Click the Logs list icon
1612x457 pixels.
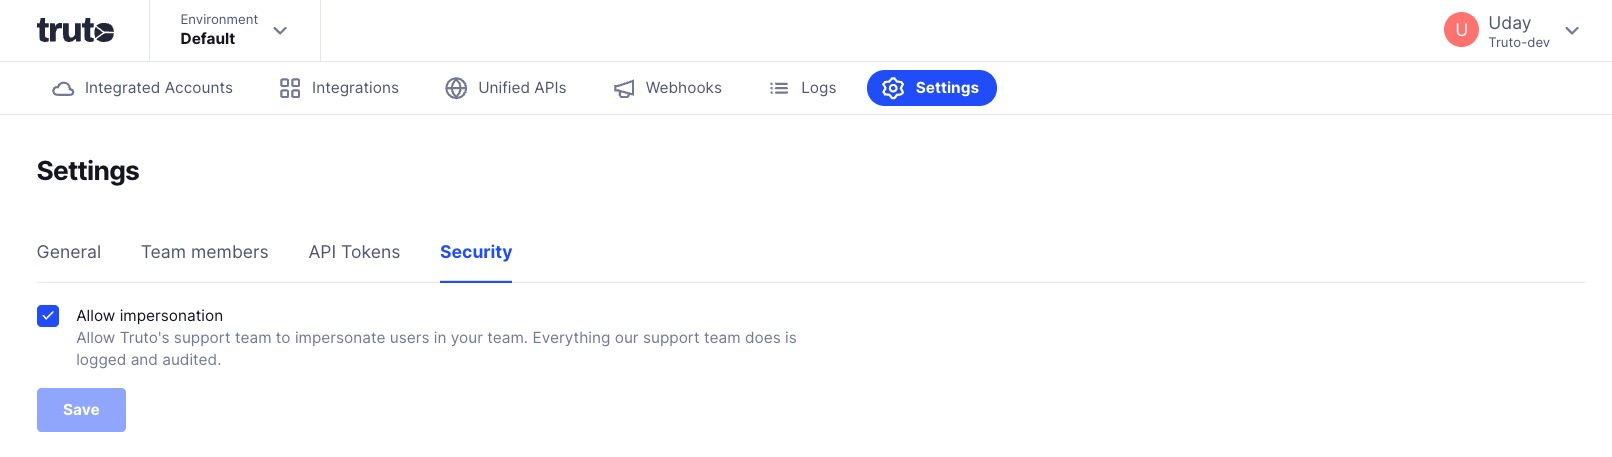pos(779,88)
